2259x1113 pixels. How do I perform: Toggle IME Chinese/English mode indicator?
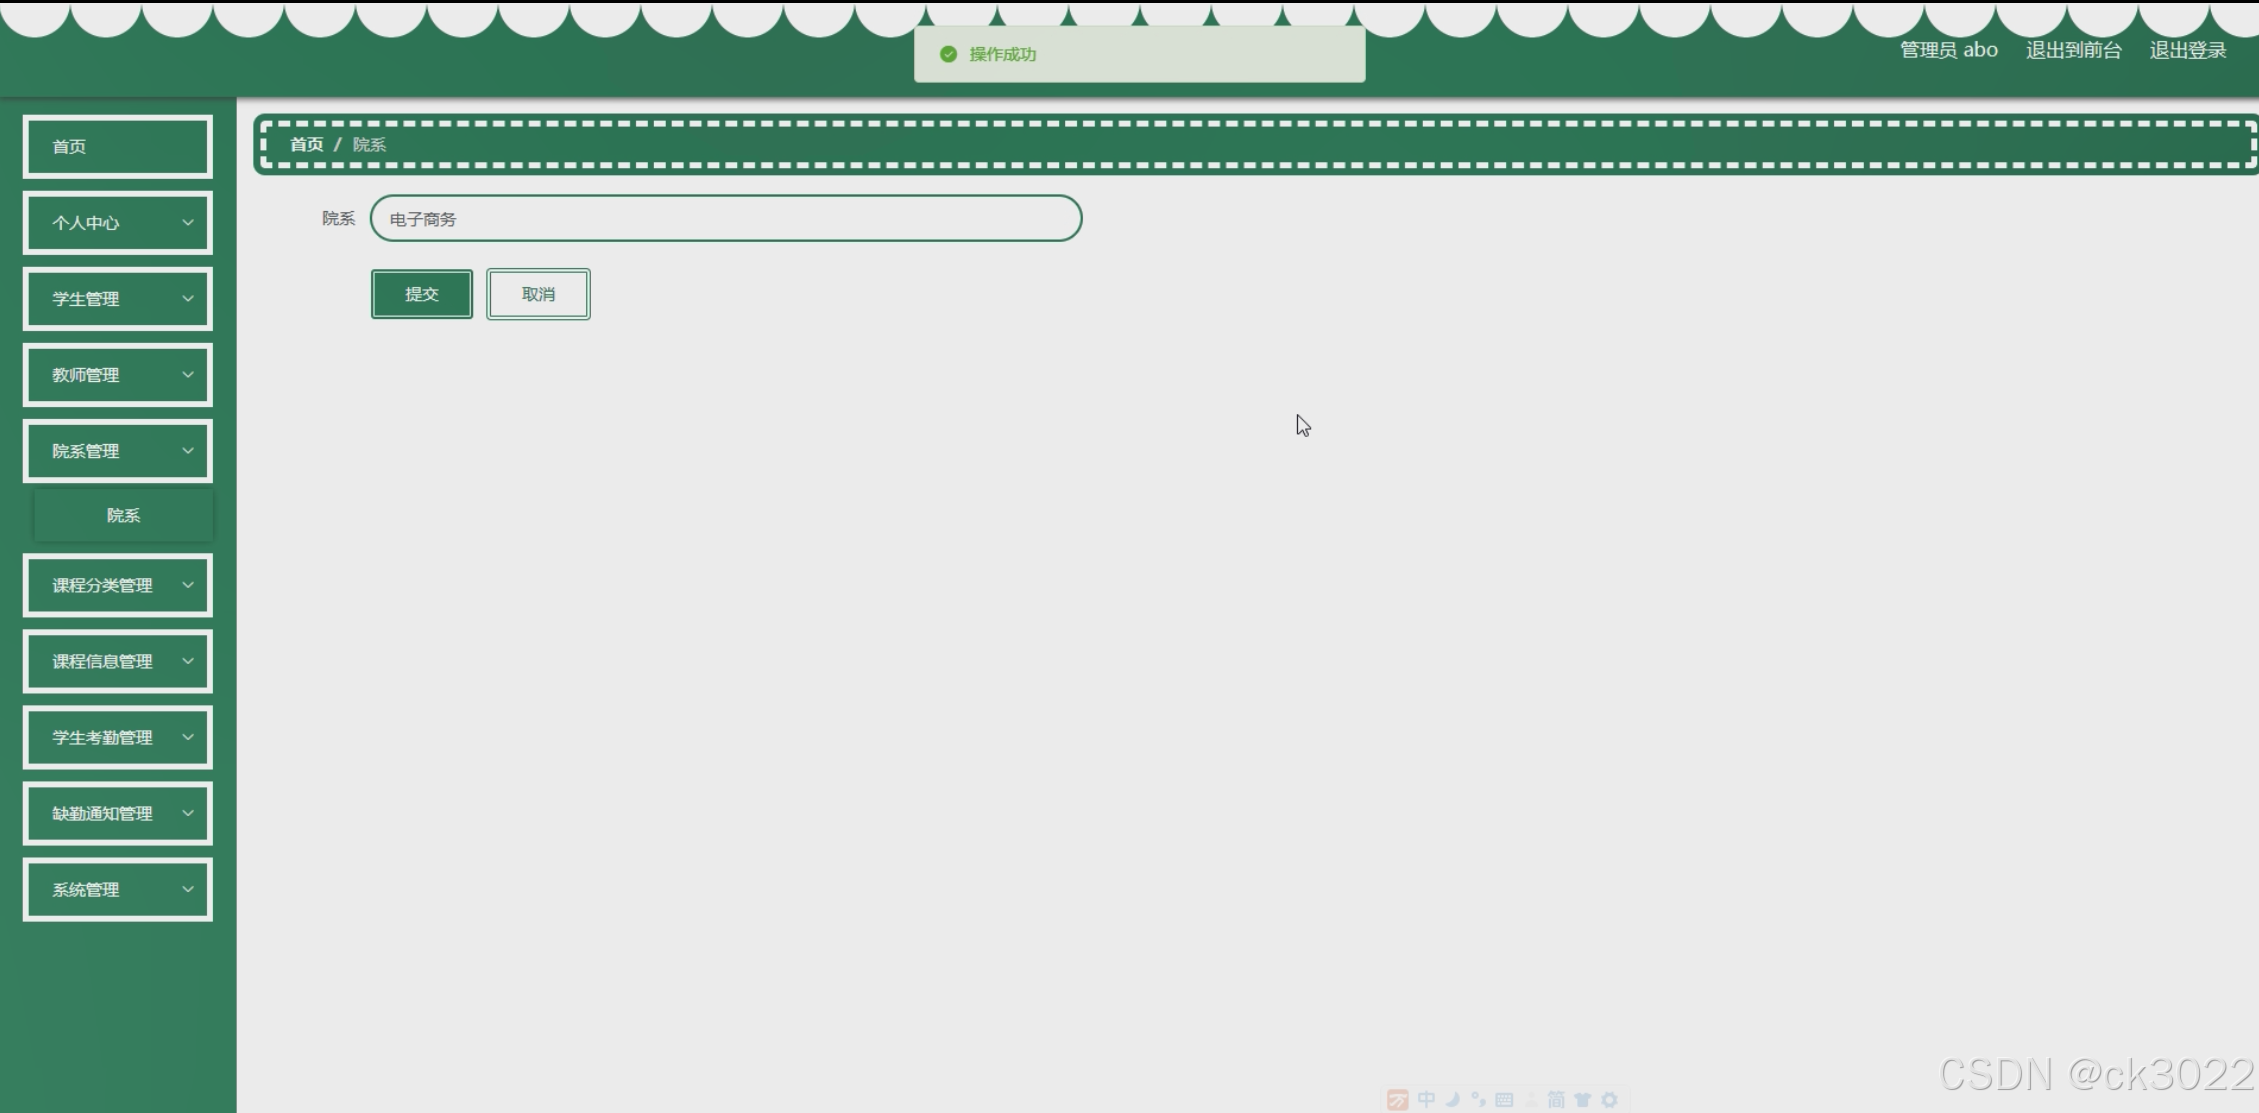click(1426, 1099)
